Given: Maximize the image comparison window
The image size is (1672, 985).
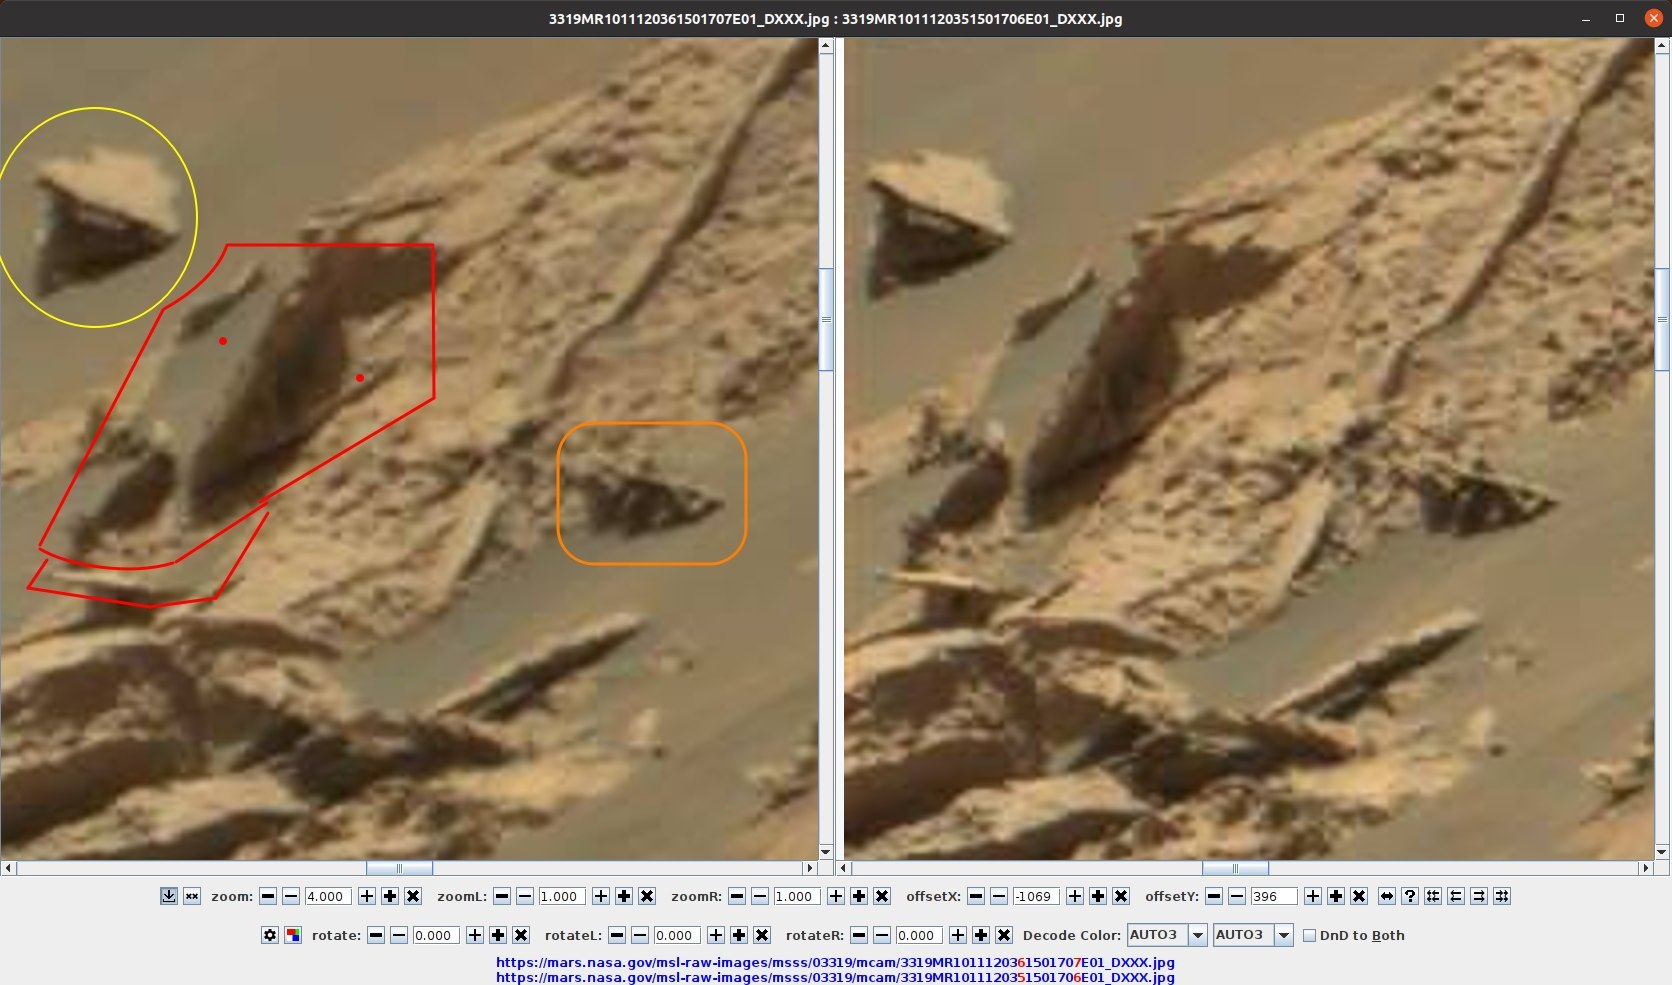Looking at the screenshot, I should click(x=1620, y=18).
